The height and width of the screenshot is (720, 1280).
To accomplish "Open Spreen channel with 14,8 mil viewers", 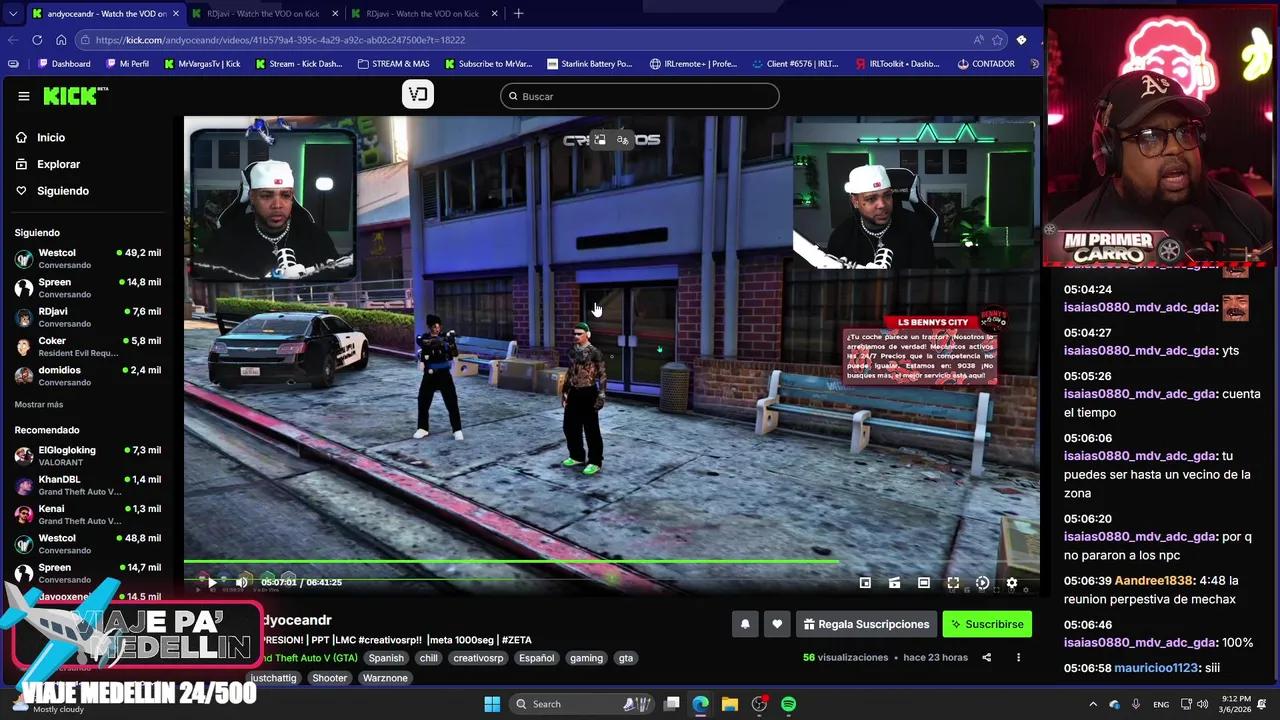I will pos(88,288).
